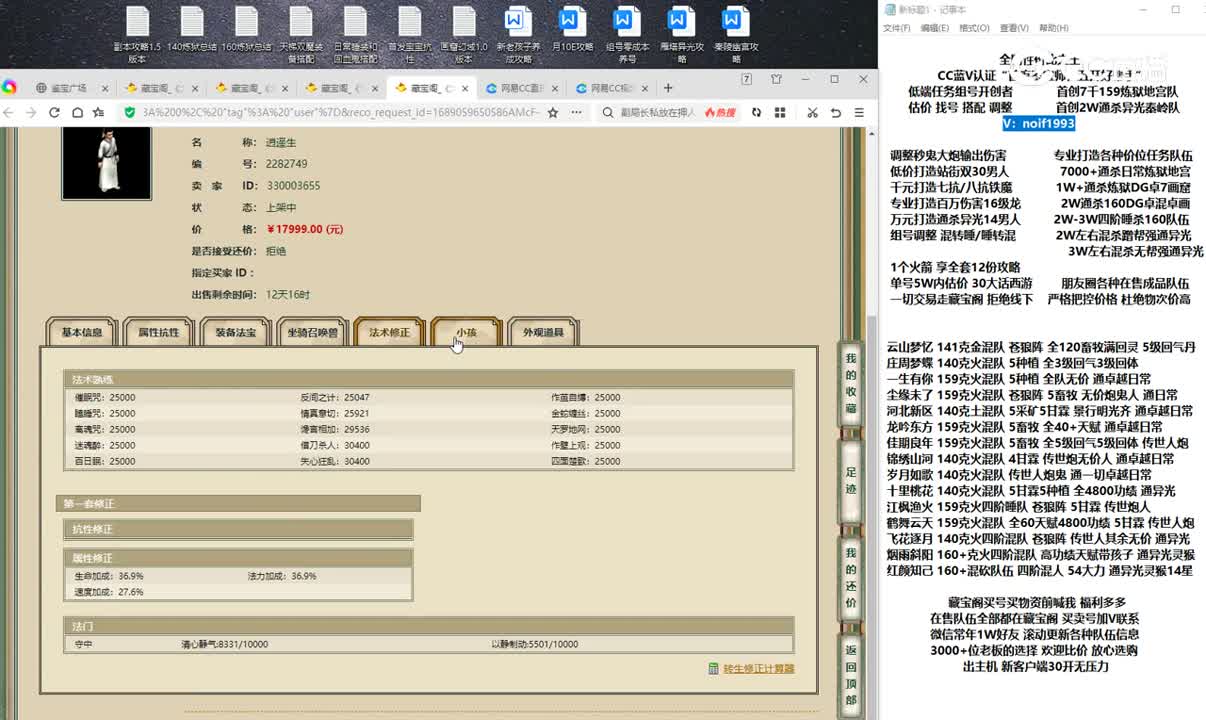Open the address bar more-options dots
The image size is (1206, 720).
[576, 113]
